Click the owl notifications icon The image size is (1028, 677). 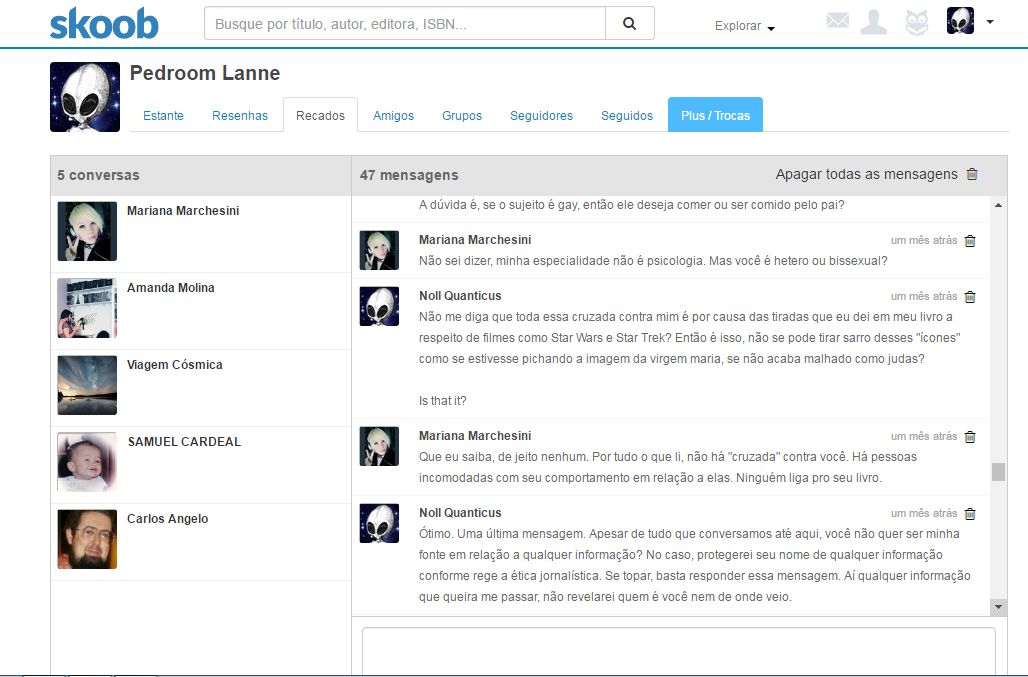tap(917, 23)
